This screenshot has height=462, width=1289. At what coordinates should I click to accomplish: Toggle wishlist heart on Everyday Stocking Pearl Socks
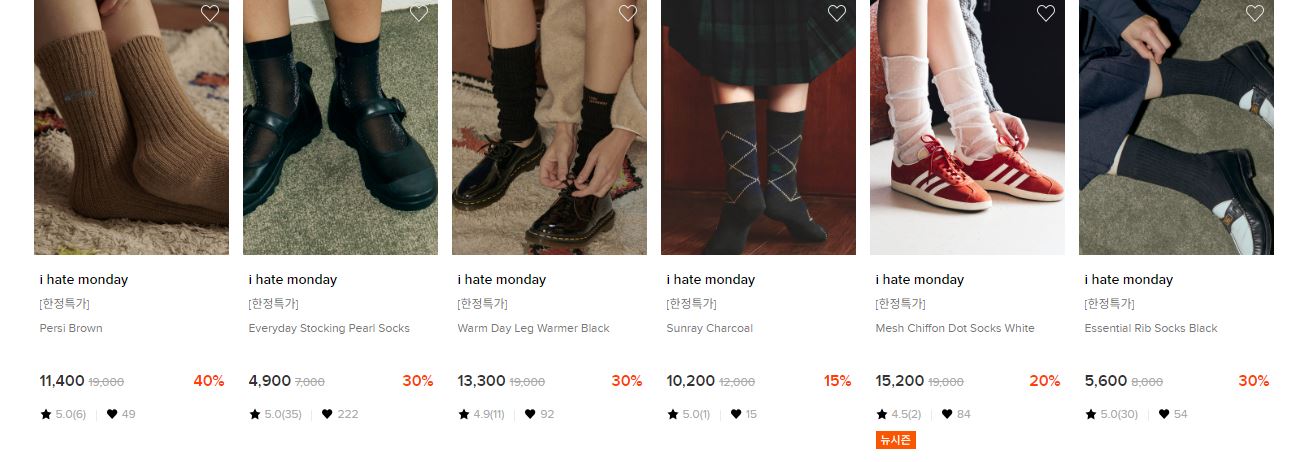[419, 13]
